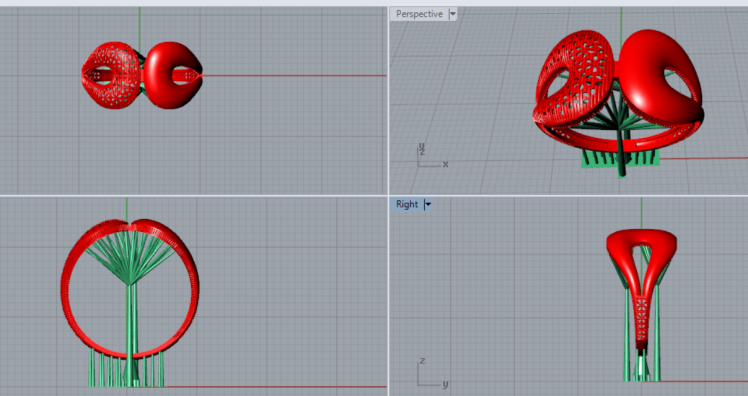
Task: Pick the green branching supports inside the ring
Action: tap(131, 258)
